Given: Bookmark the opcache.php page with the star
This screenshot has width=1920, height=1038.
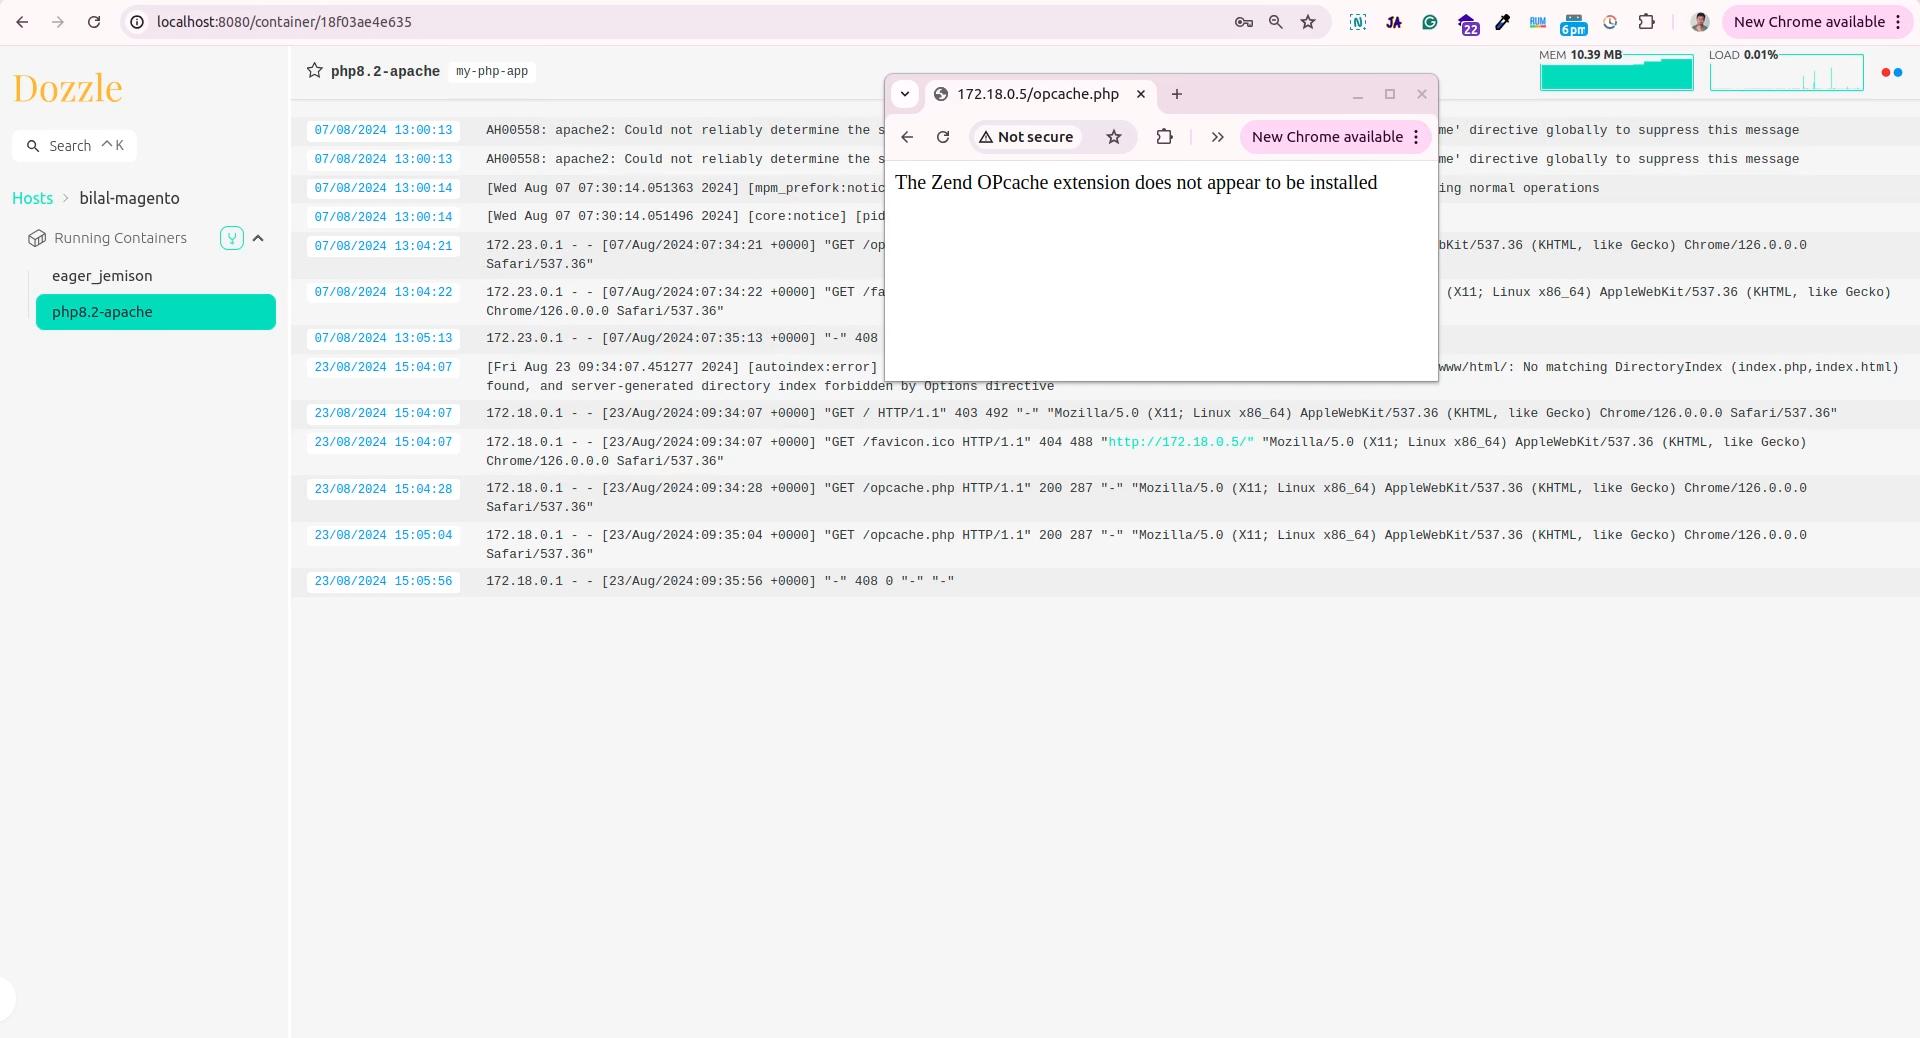Looking at the screenshot, I should [1114, 137].
